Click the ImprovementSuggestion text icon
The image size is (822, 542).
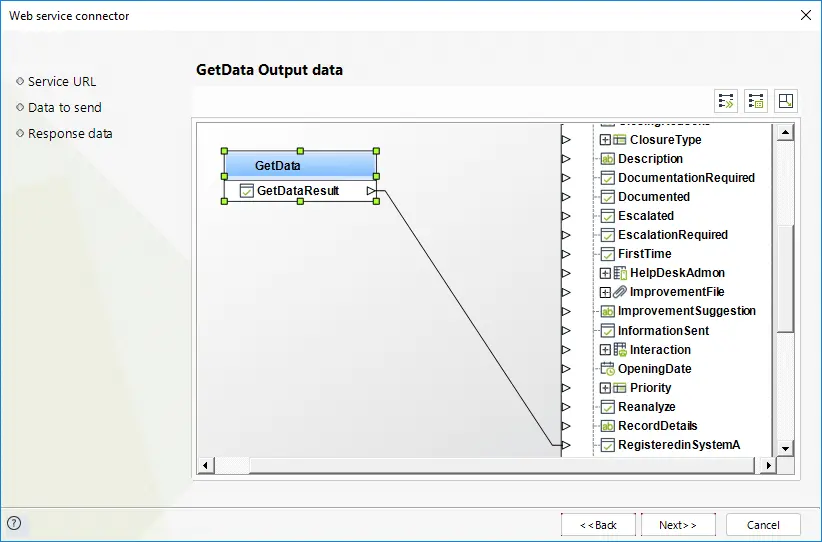click(x=607, y=311)
